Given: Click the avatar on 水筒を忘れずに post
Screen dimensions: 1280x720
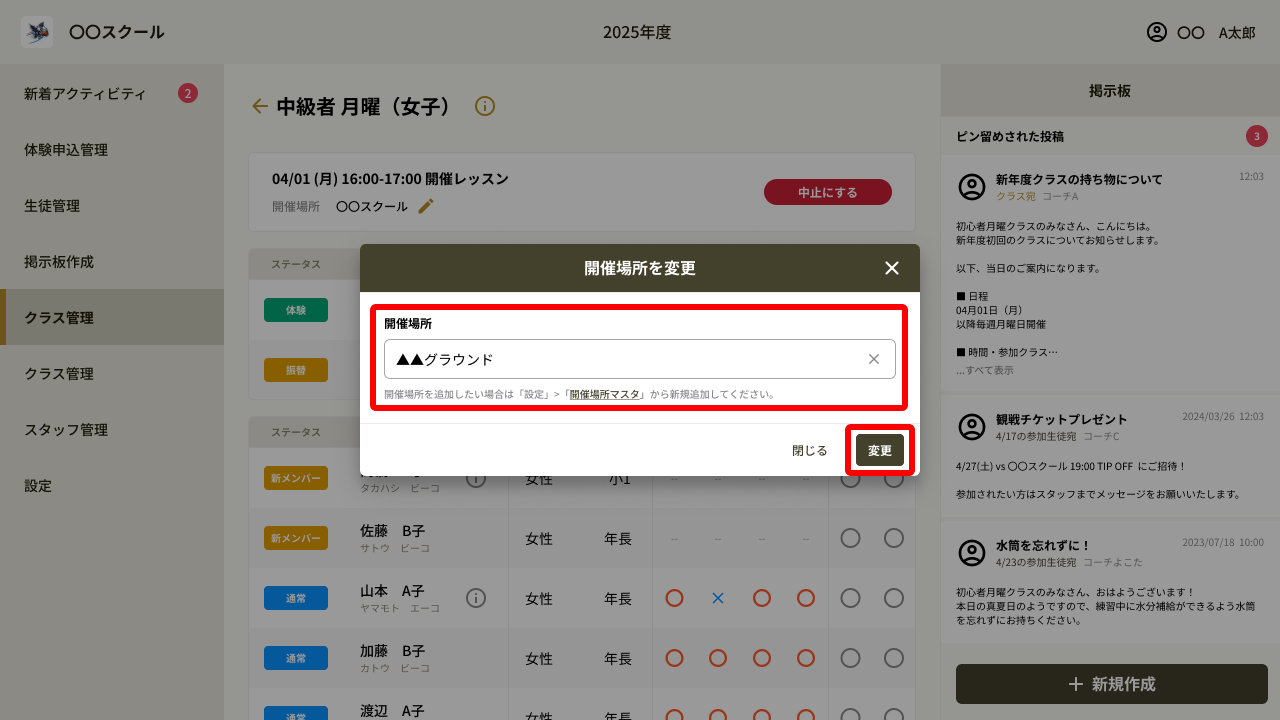Looking at the screenshot, I should point(972,553).
